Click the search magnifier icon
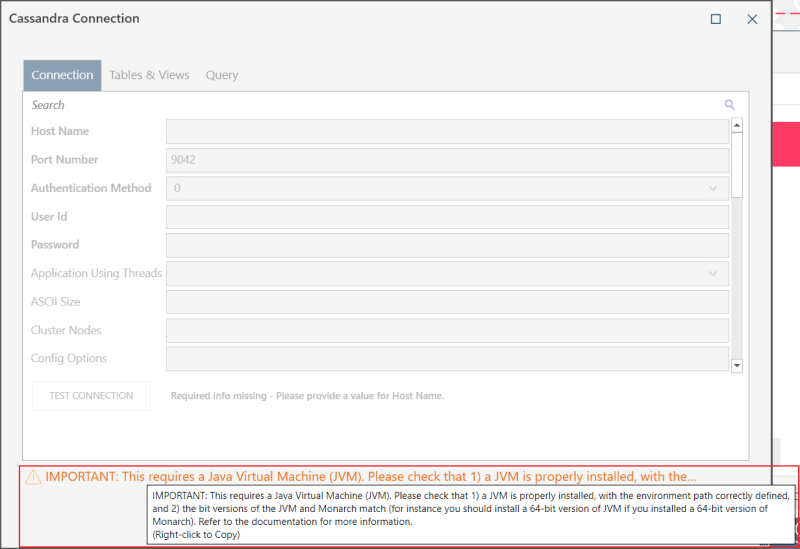Screen dimensions: 800x549 (x=730, y=104)
